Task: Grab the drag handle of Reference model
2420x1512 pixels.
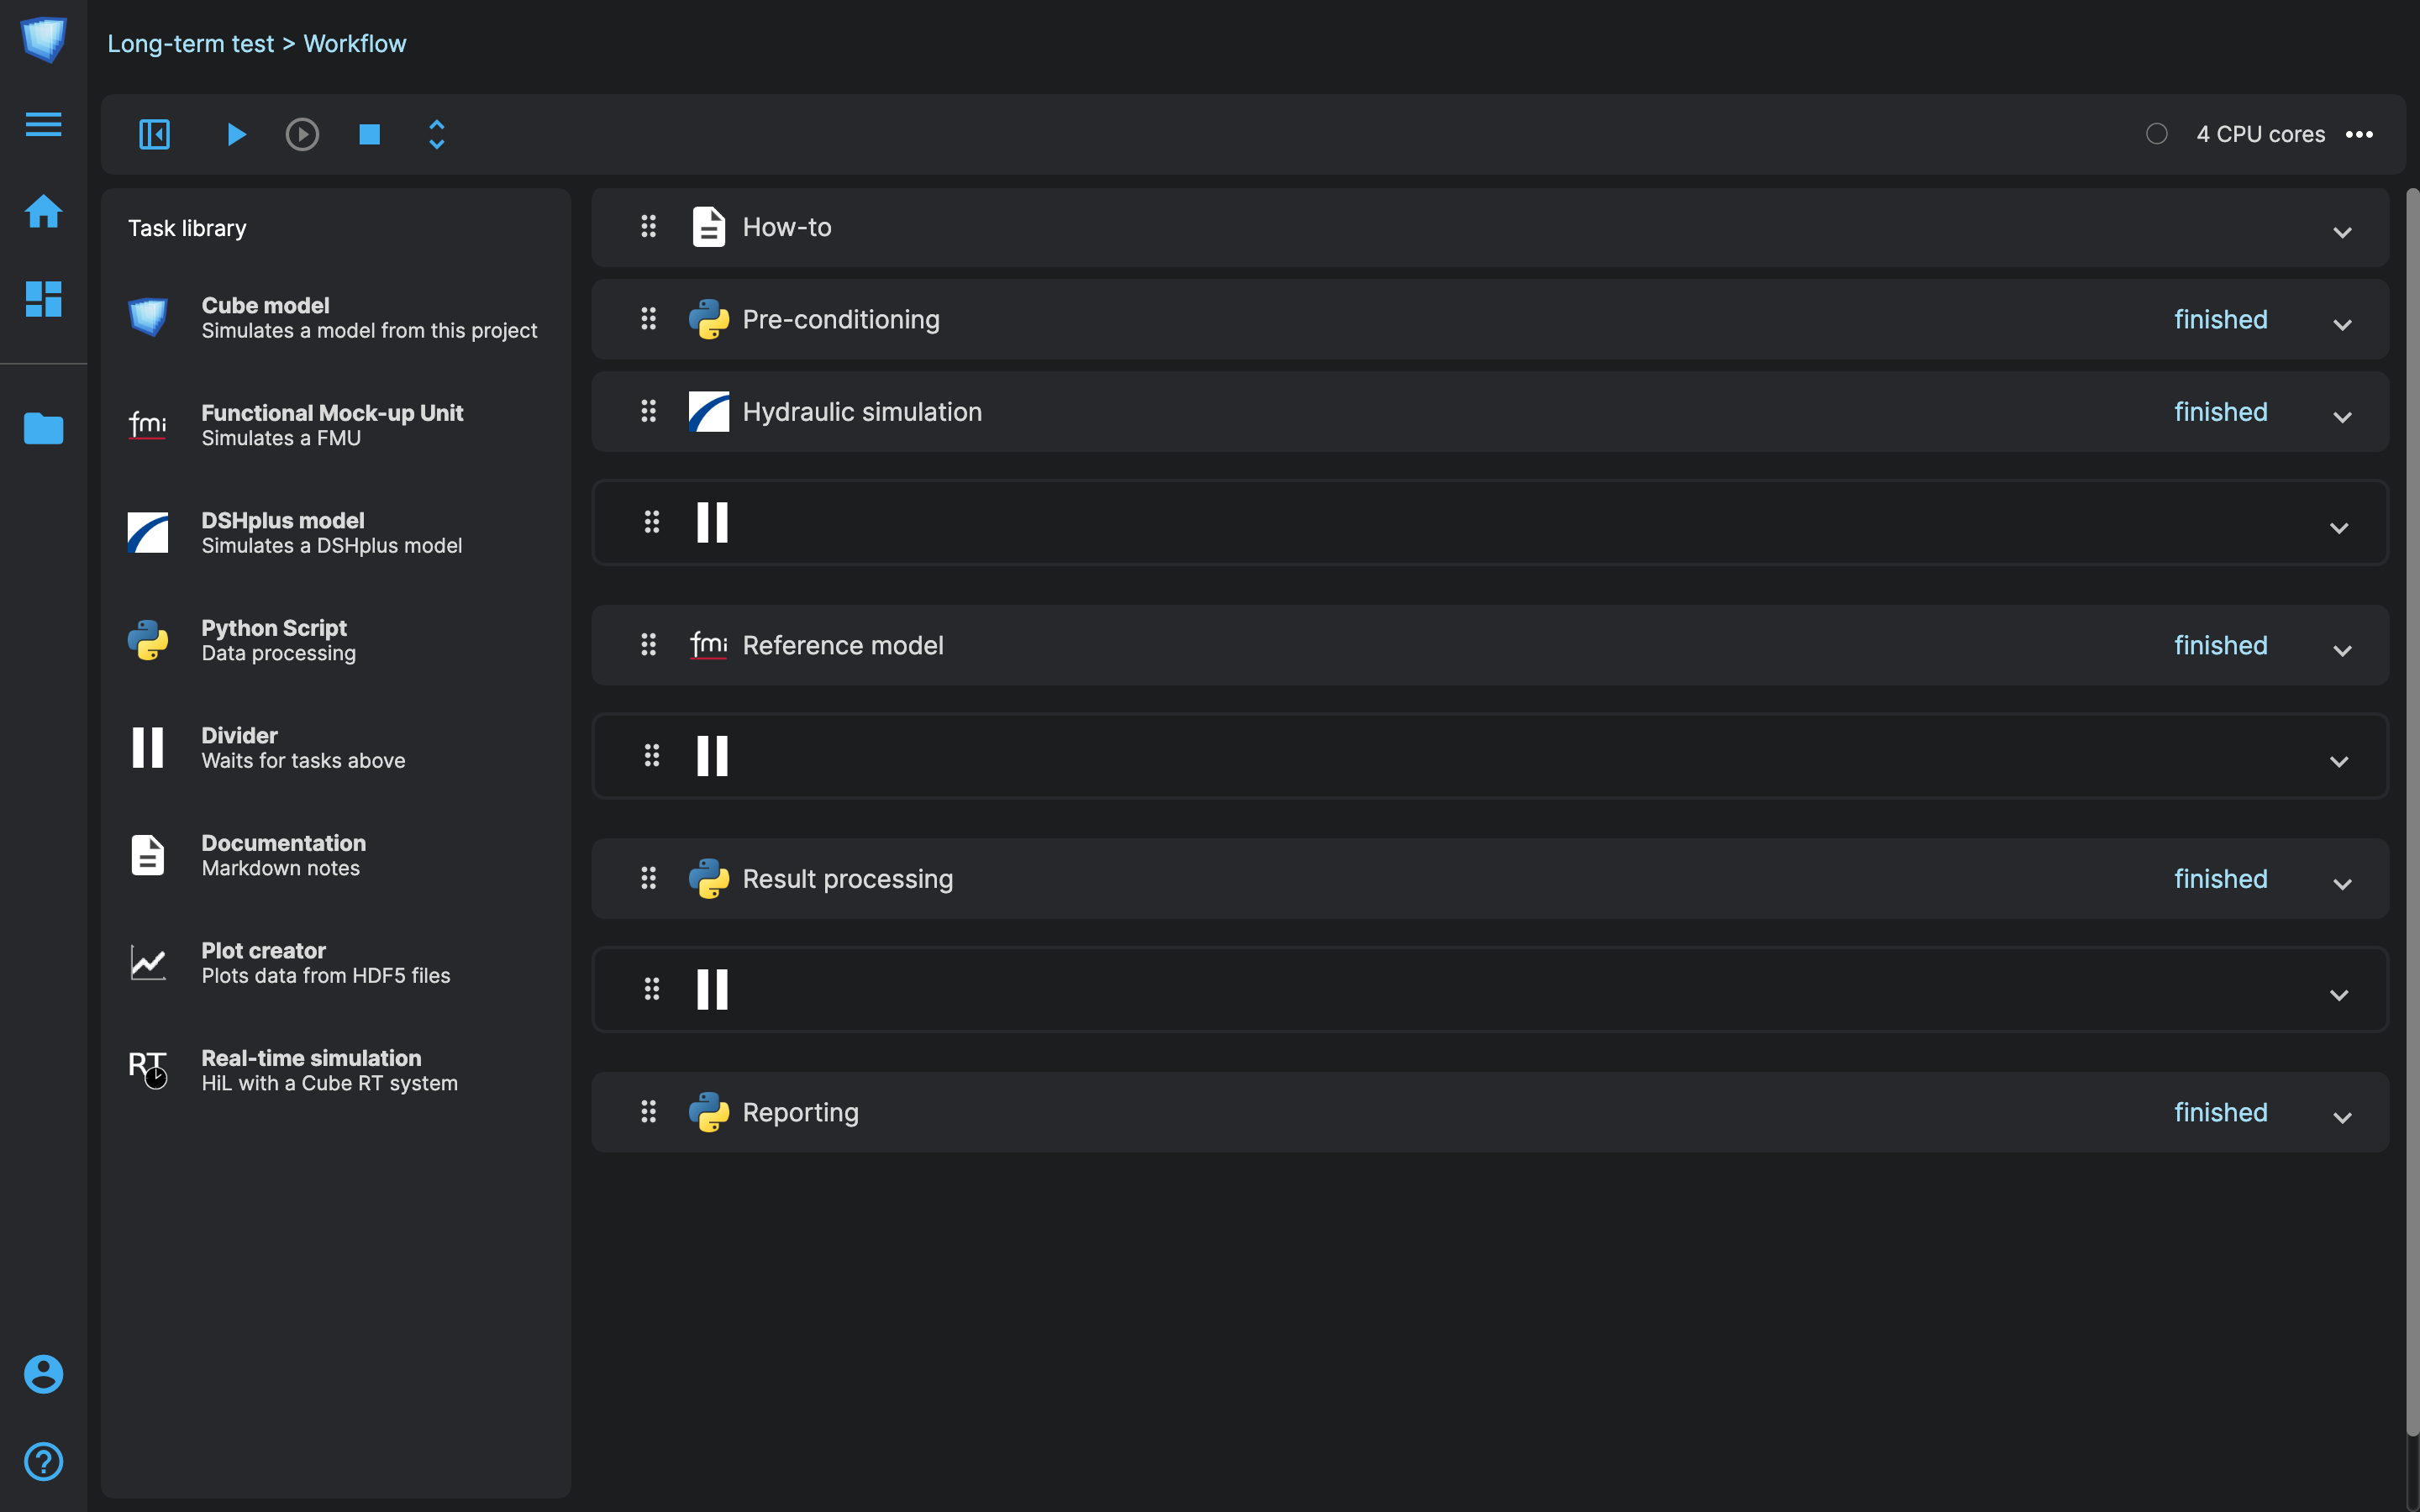Action: [648, 644]
